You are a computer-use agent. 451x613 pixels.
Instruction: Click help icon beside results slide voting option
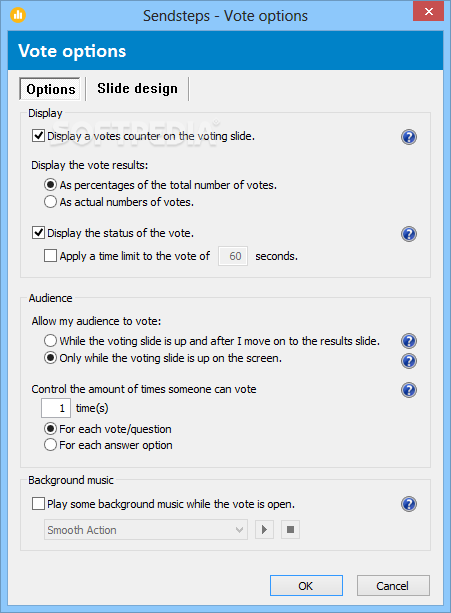point(409,341)
